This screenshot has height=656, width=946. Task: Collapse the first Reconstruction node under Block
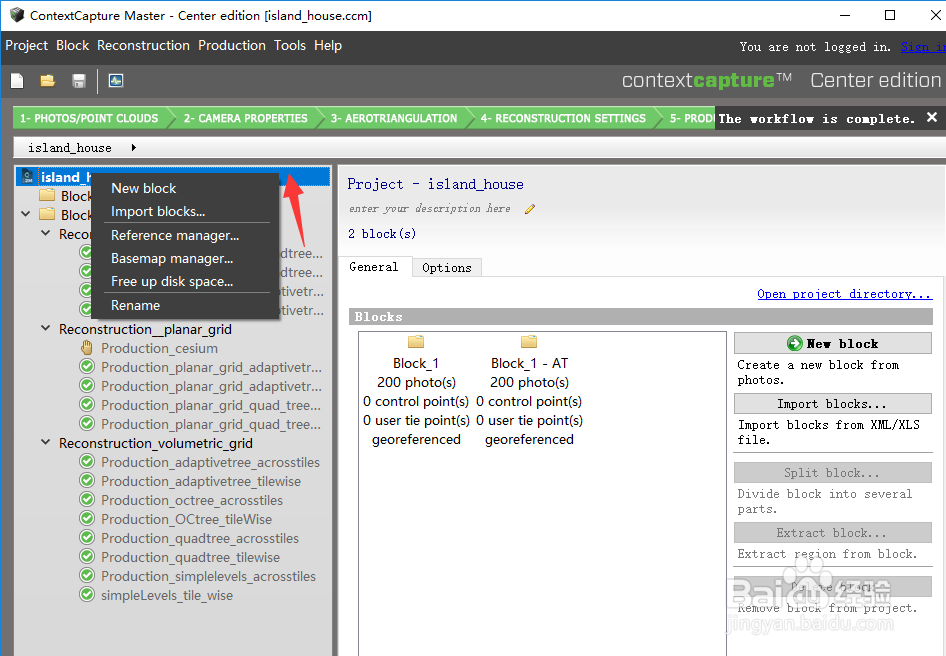(x=45, y=233)
